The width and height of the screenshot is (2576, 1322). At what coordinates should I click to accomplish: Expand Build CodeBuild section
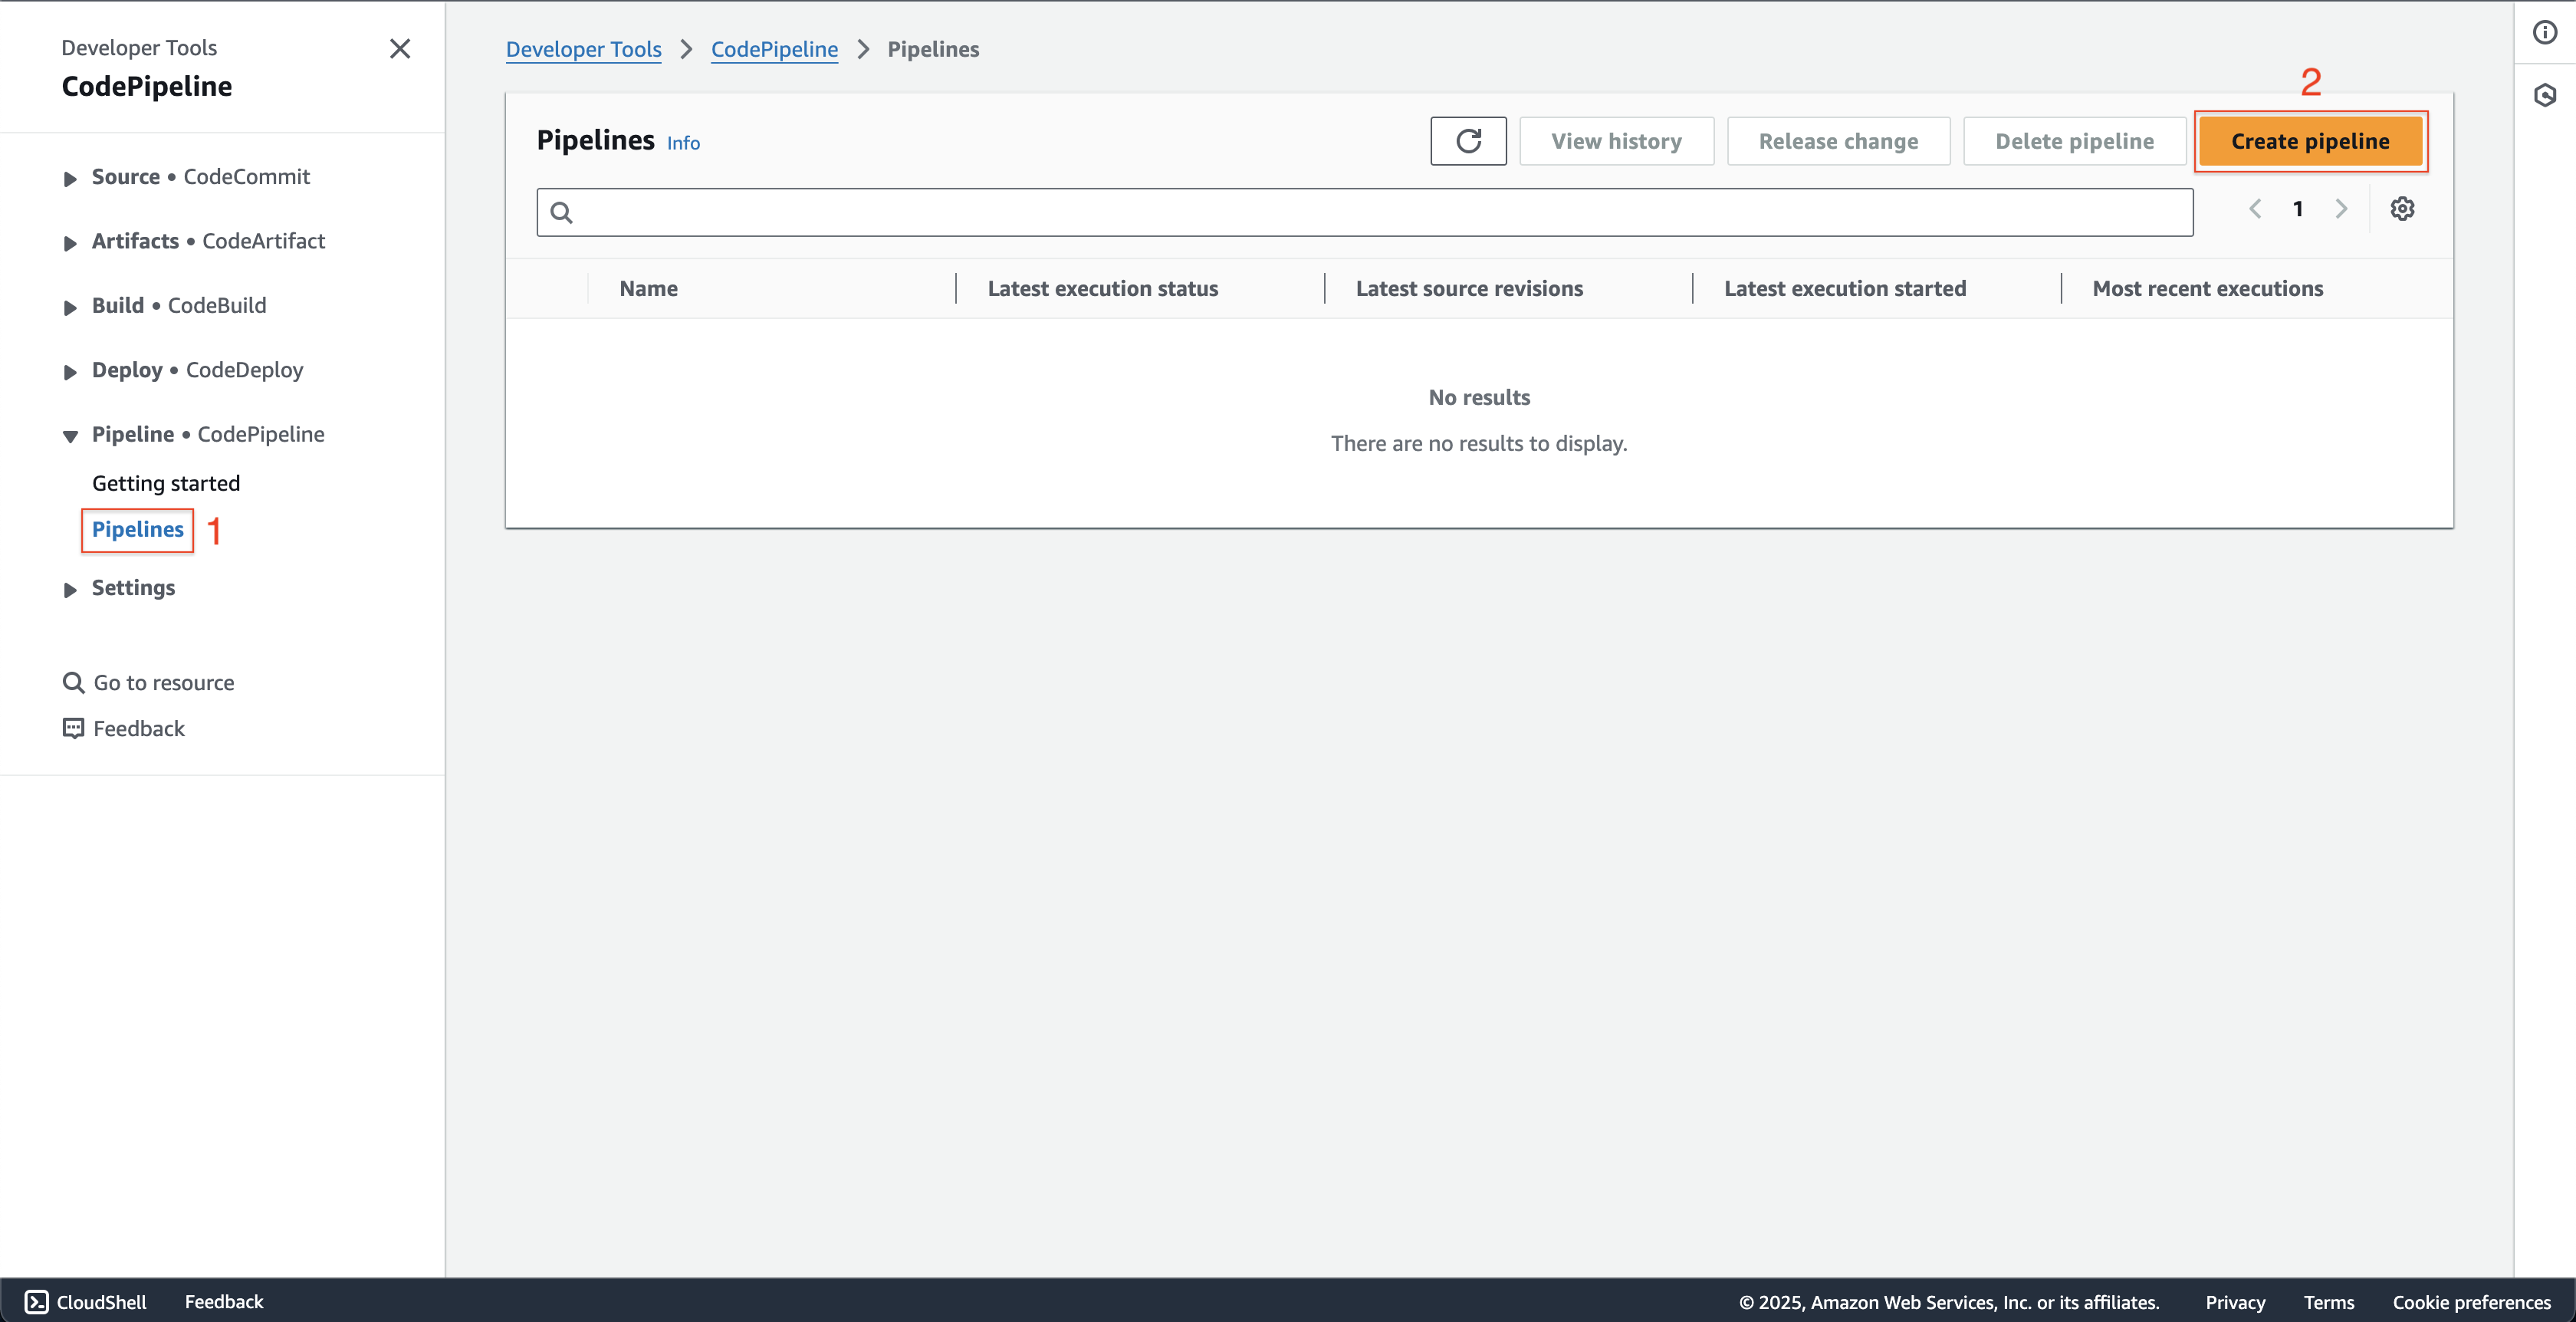(70, 307)
